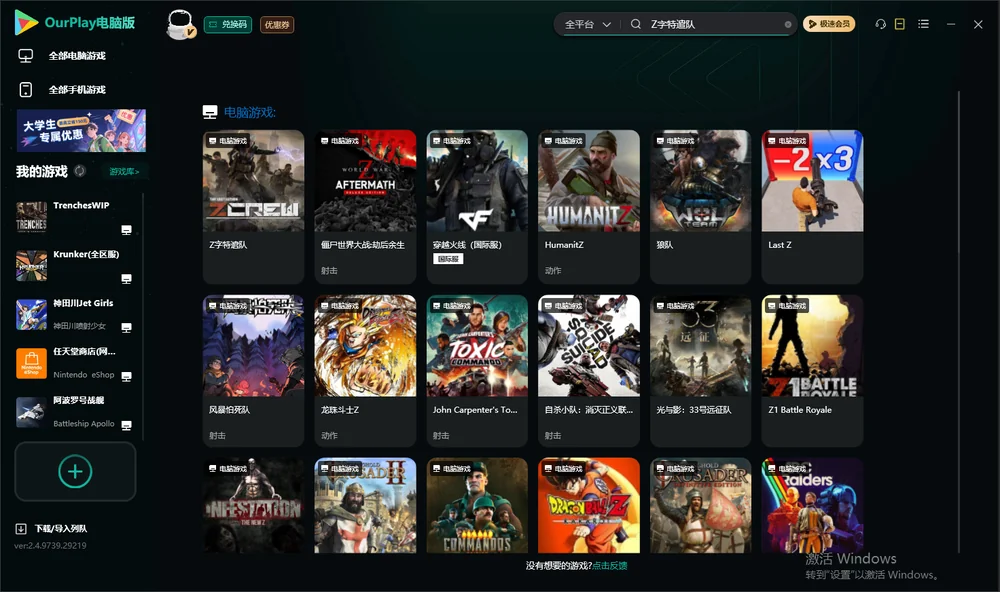Click the PC icon in Krunker row
The width and height of the screenshot is (1000, 592).
point(126,279)
